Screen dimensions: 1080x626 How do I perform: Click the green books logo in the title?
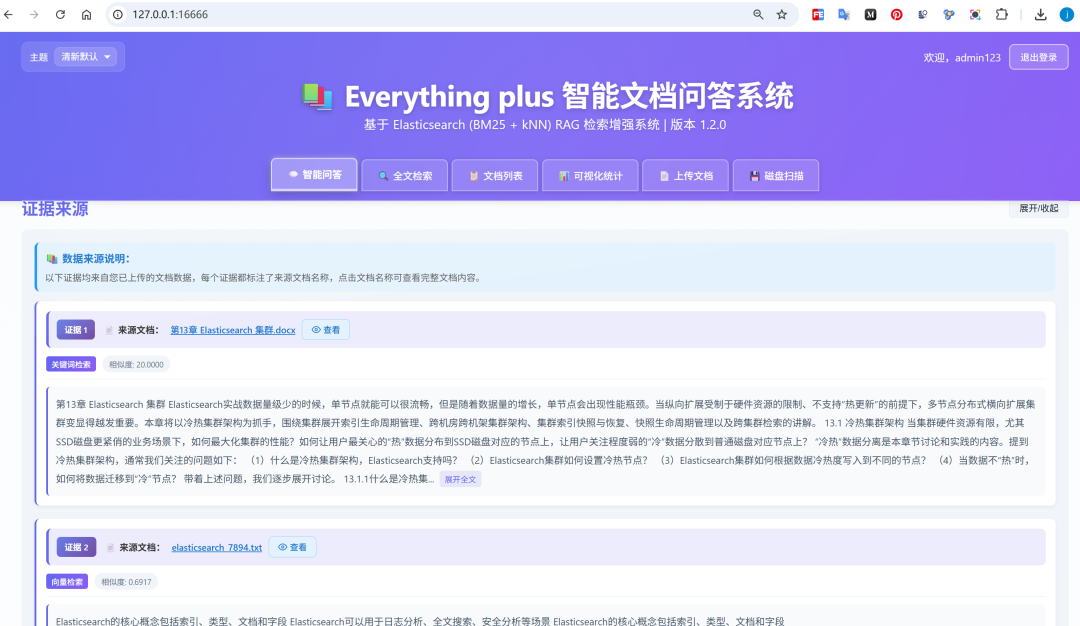coord(318,96)
